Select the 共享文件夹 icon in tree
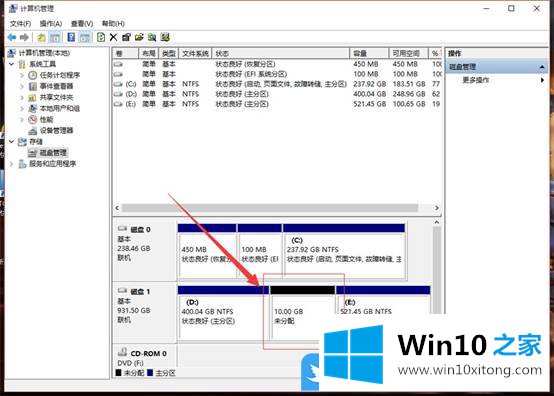This screenshot has width=554, height=396. coord(33,97)
